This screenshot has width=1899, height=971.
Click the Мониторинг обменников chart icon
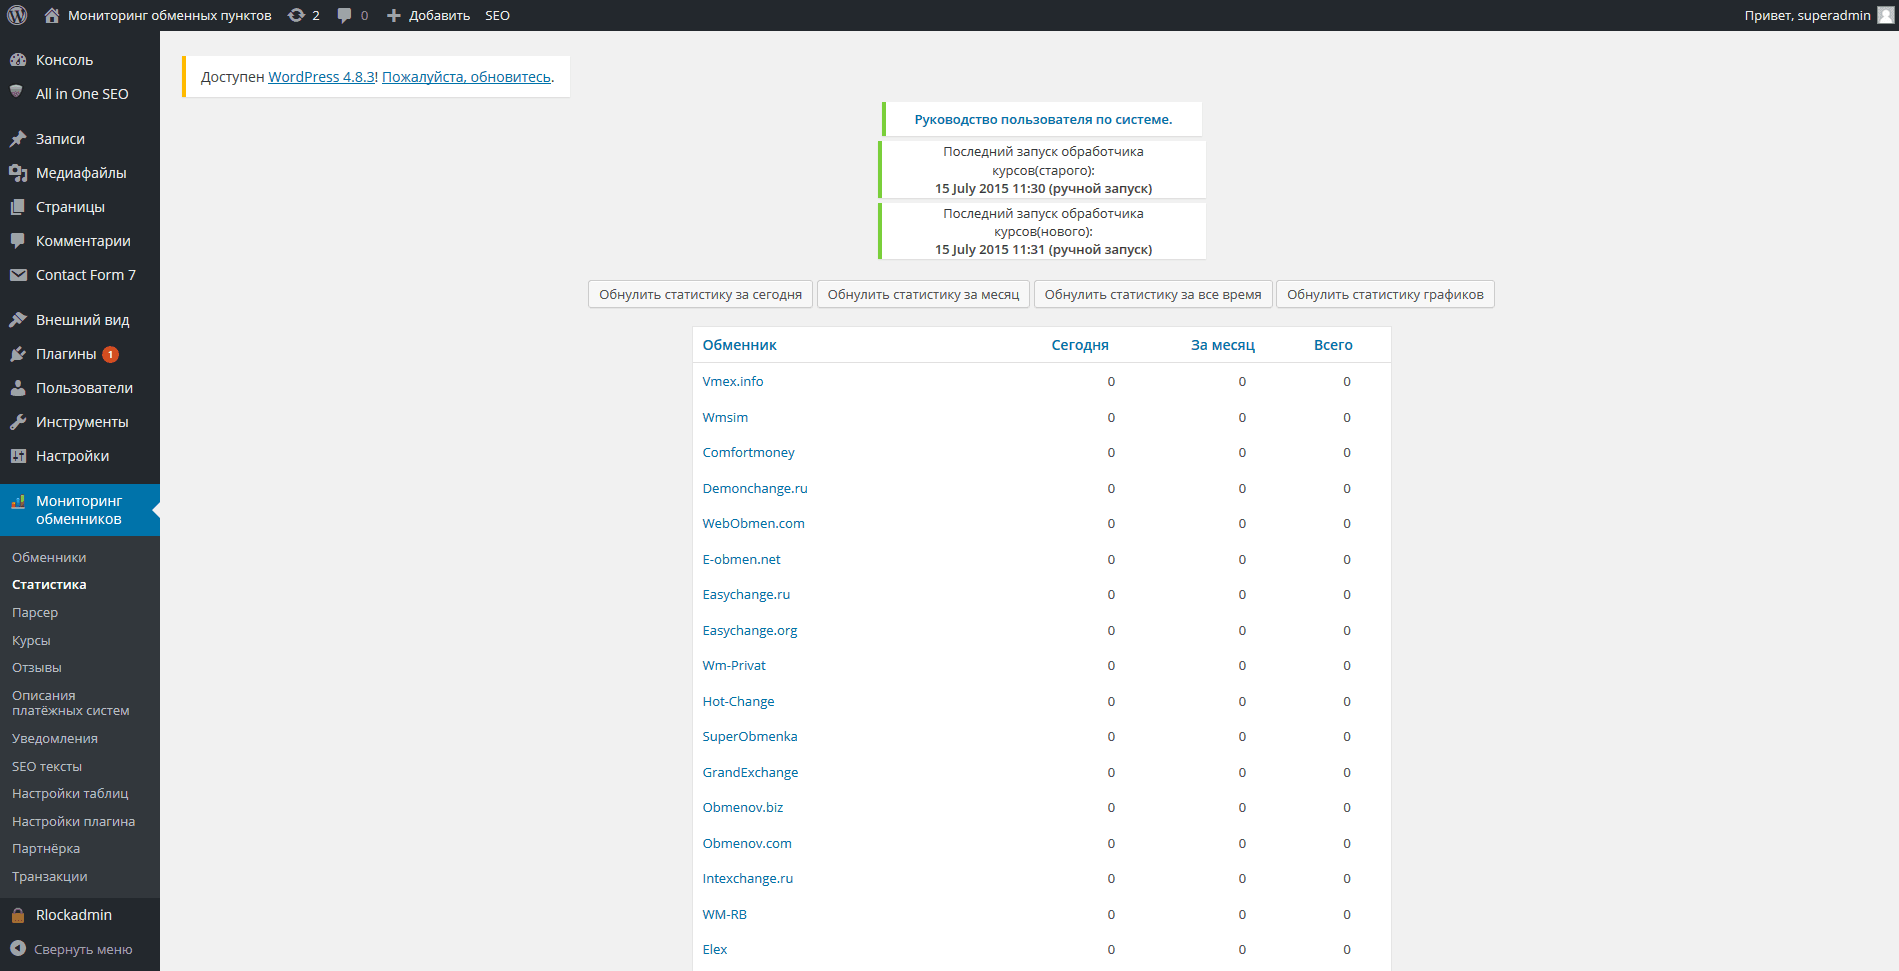[x=18, y=502]
